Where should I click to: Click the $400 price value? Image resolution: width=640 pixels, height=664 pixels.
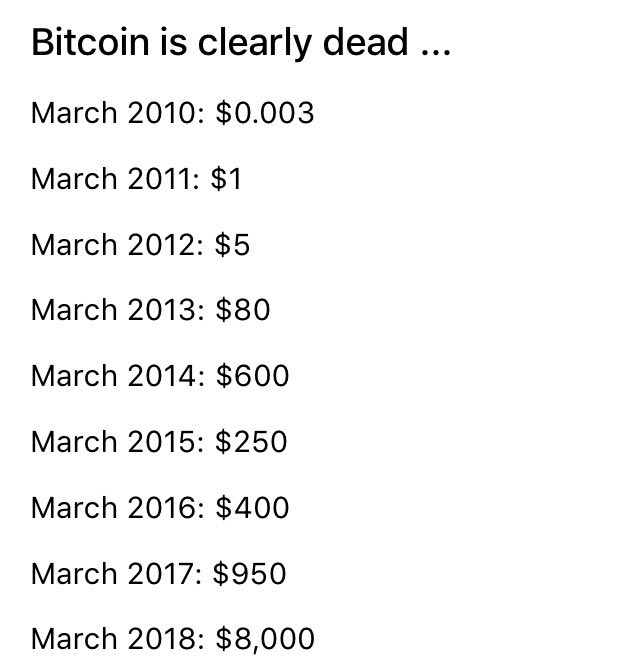pyautogui.click(x=252, y=508)
